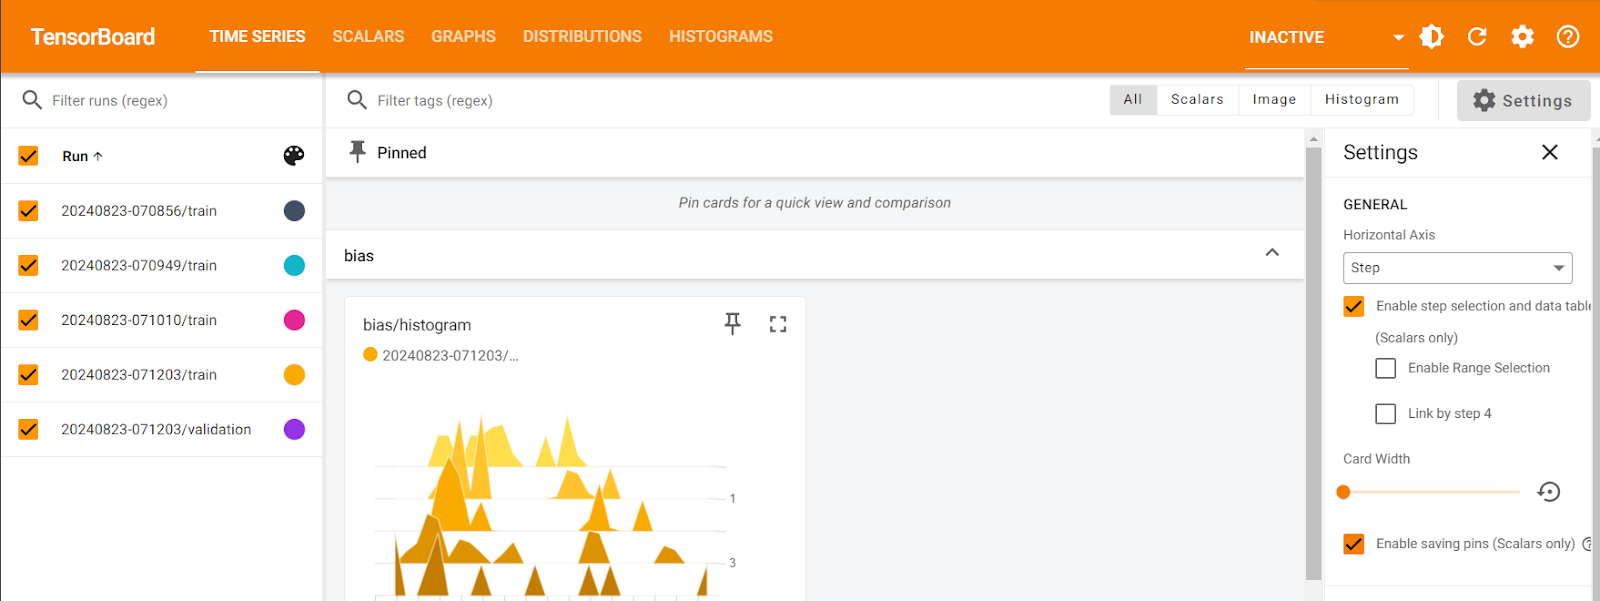Click the bias/histogram card title
Viewport: 1600px width, 601px height.
click(x=417, y=325)
